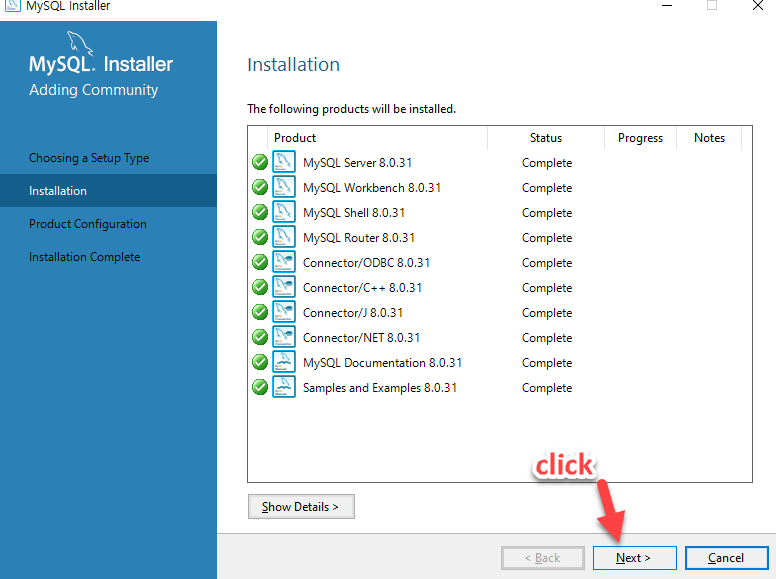Image resolution: width=776 pixels, height=579 pixels.
Task: Select the 'Connector/J 8.0.31' row text
Action: [x=353, y=313]
